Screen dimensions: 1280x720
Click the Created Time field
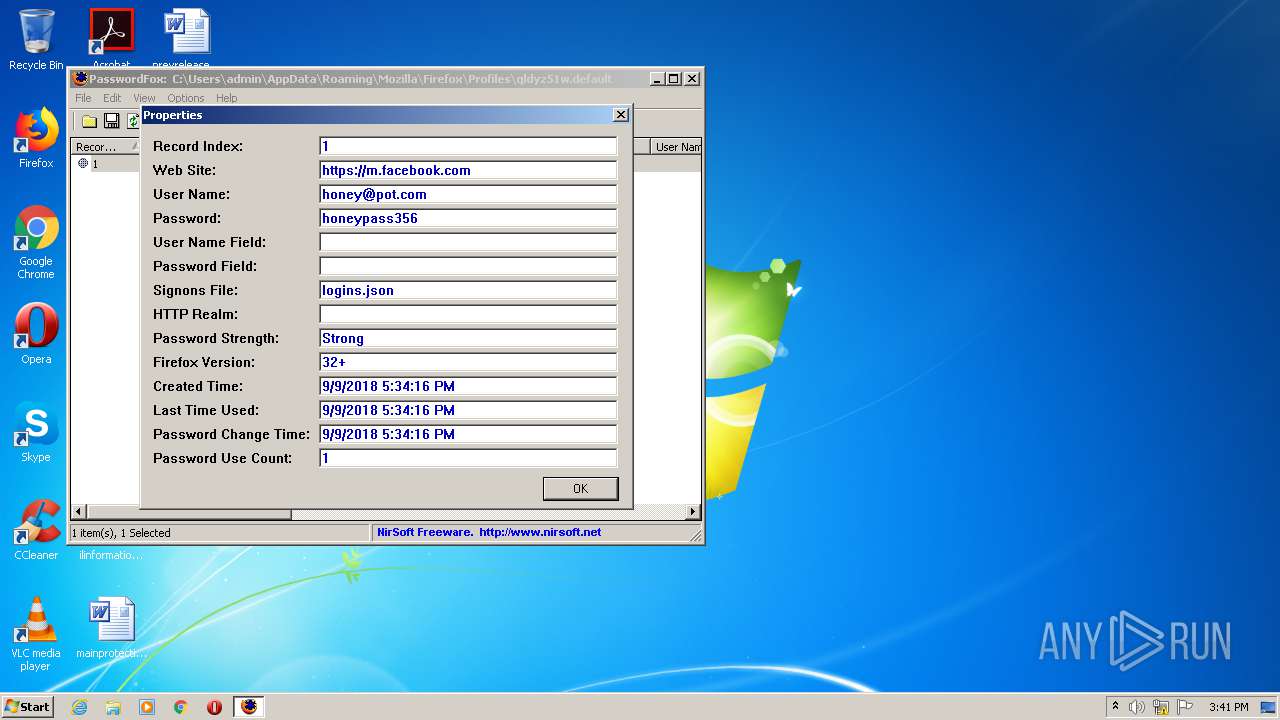click(x=468, y=386)
